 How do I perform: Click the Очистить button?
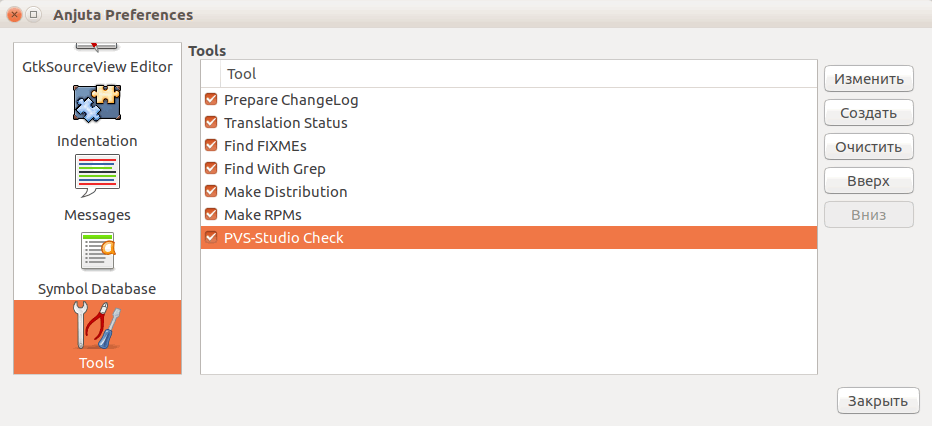click(x=868, y=147)
